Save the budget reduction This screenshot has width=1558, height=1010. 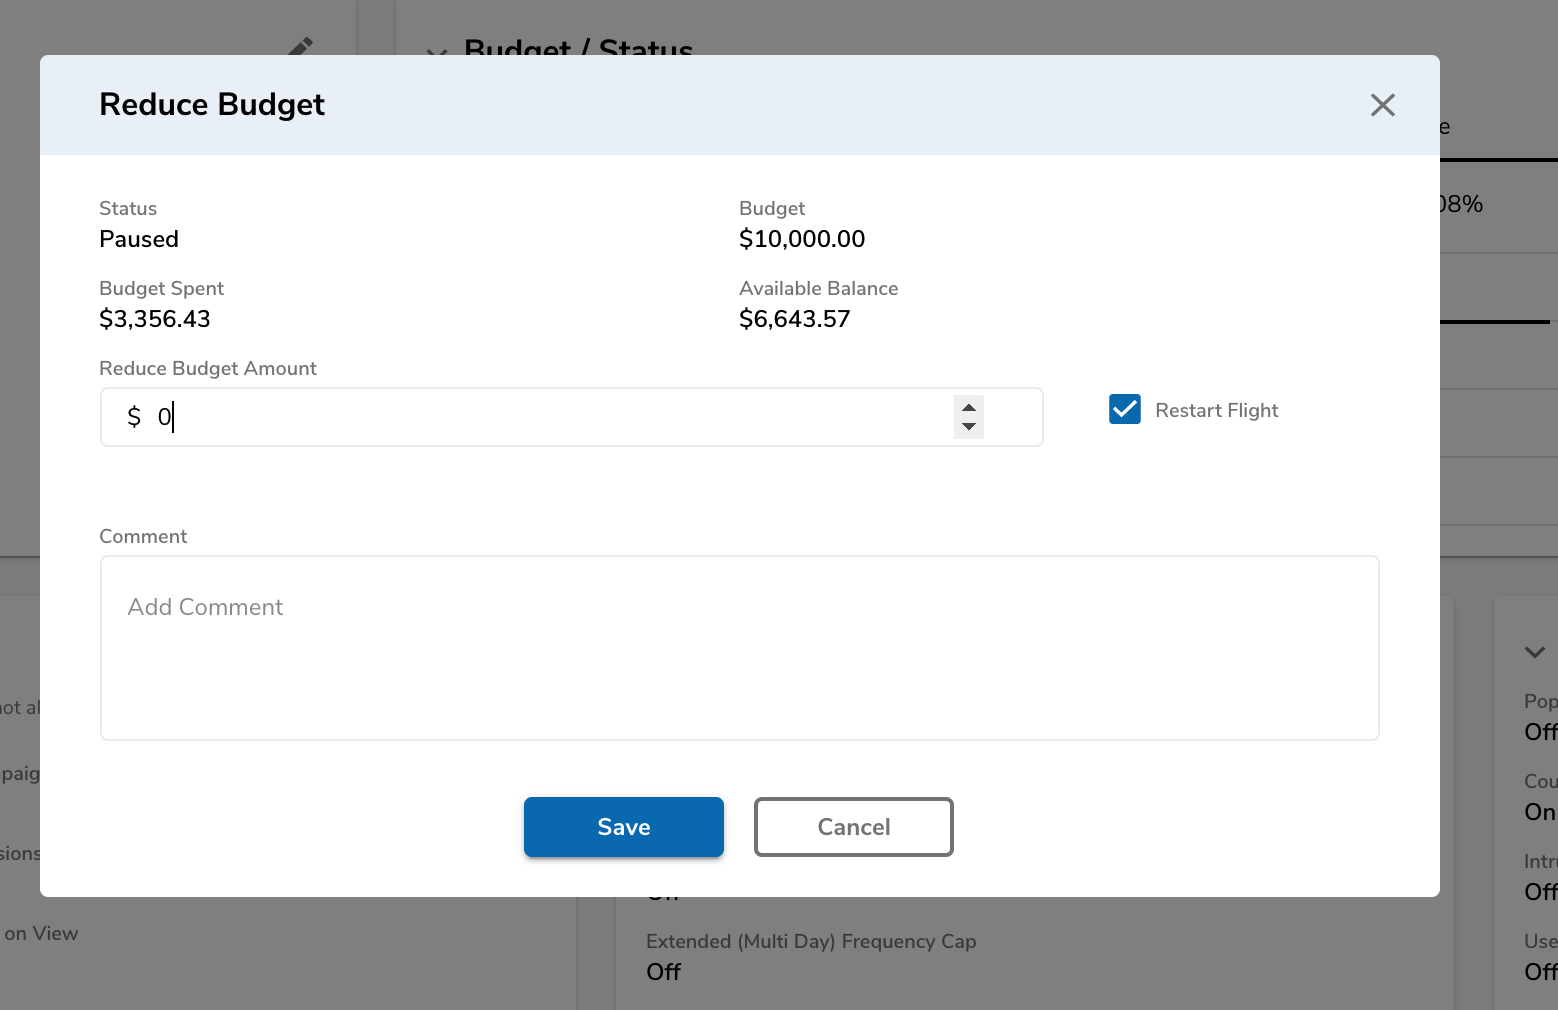click(x=623, y=827)
